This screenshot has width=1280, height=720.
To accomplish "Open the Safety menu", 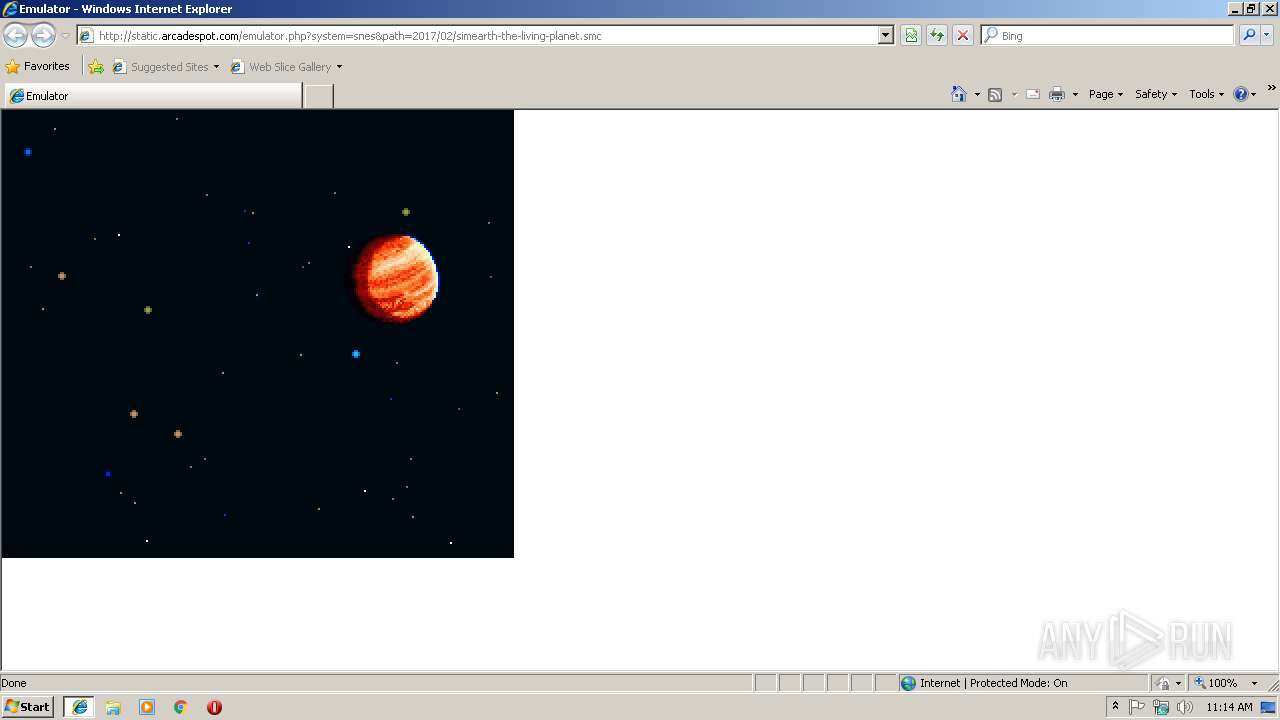I will coord(1156,94).
